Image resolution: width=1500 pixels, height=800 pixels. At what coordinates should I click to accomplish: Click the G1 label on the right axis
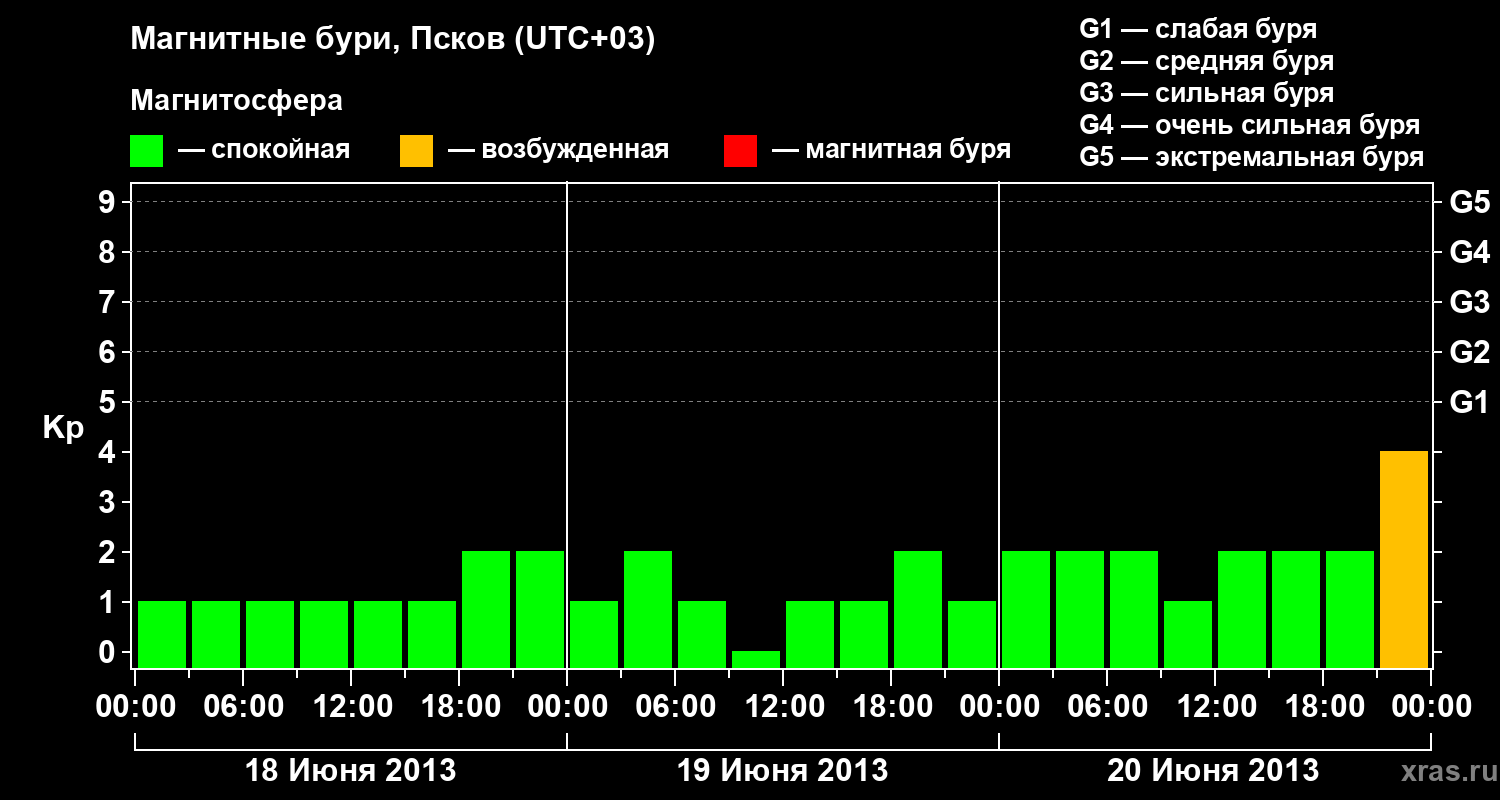[x=1470, y=402]
